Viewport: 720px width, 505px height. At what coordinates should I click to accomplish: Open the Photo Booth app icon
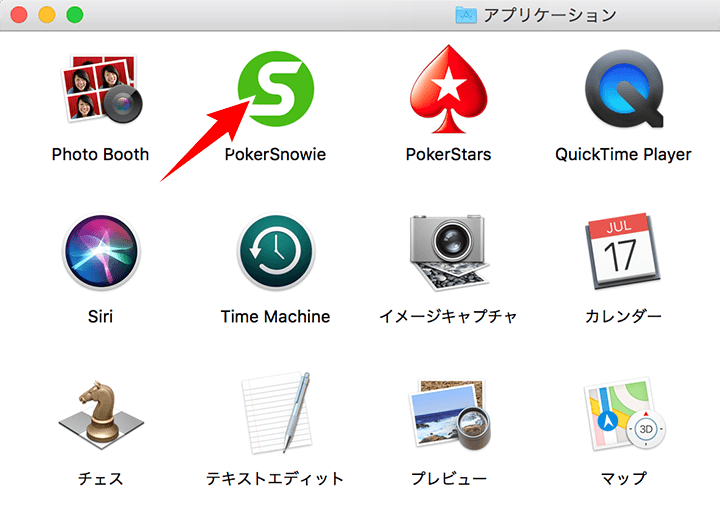tap(101, 89)
